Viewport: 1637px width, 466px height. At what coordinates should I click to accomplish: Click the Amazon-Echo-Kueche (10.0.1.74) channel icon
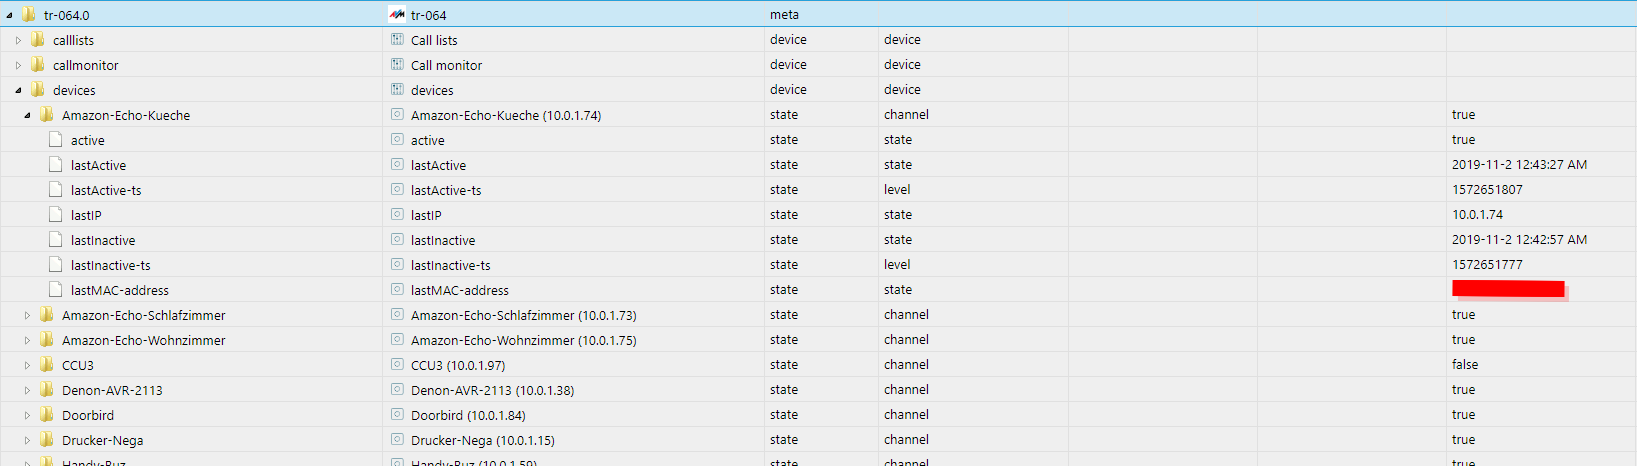tap(397, 115)
